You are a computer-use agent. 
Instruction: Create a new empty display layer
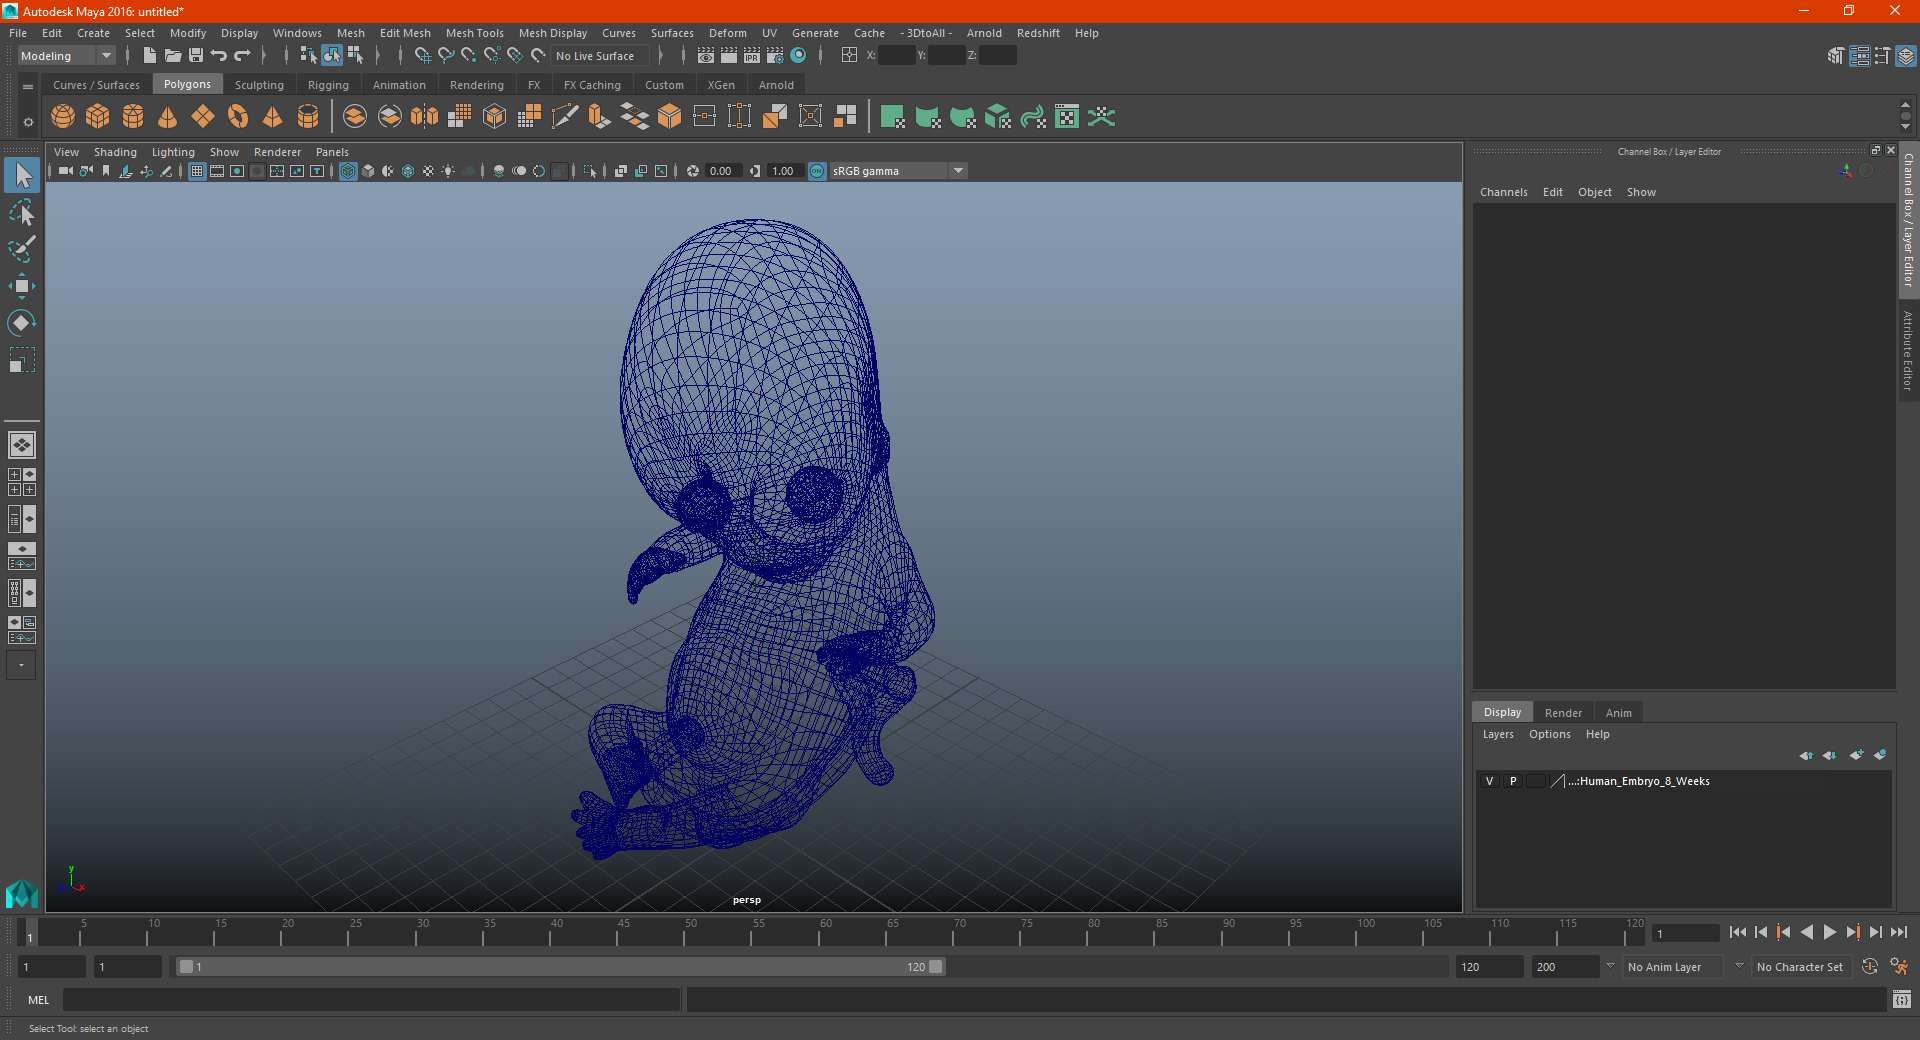click(x=1856, y=755)
